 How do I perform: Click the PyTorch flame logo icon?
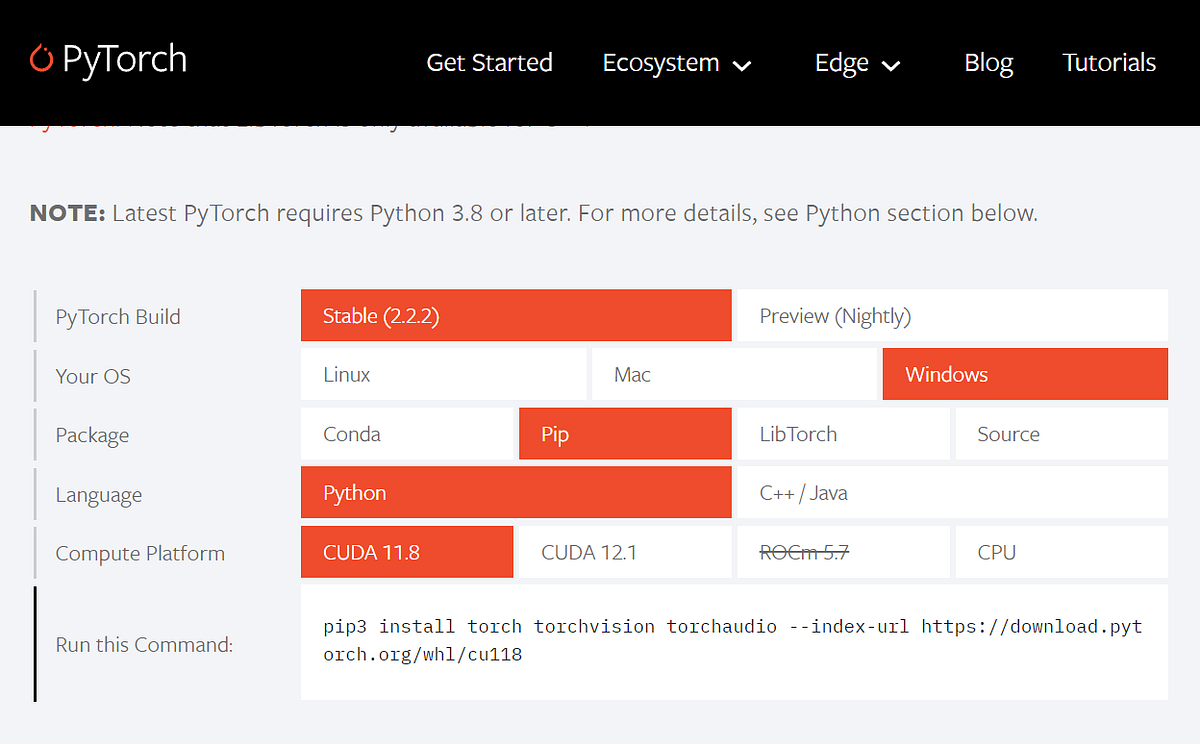coord(41,59)
